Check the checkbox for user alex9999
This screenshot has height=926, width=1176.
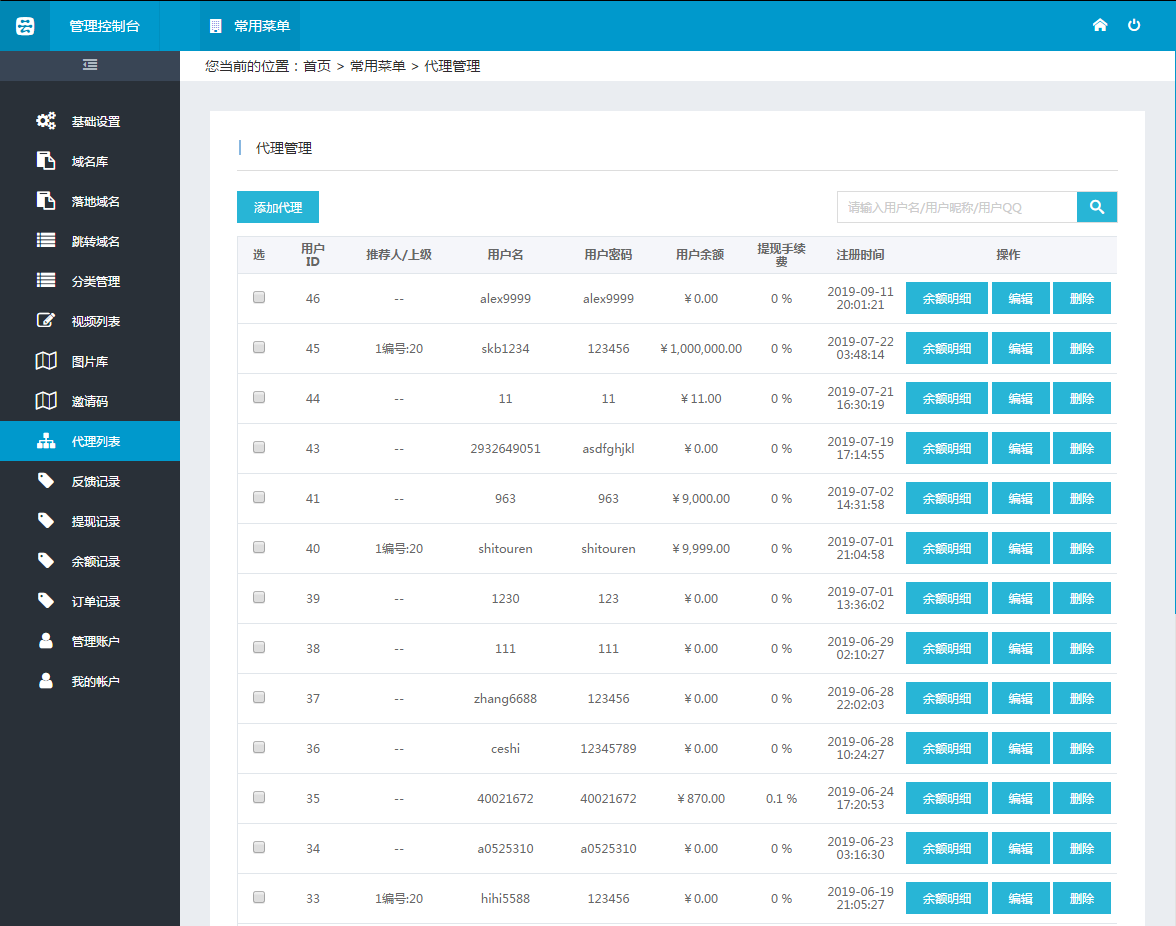tap(259, 297)
